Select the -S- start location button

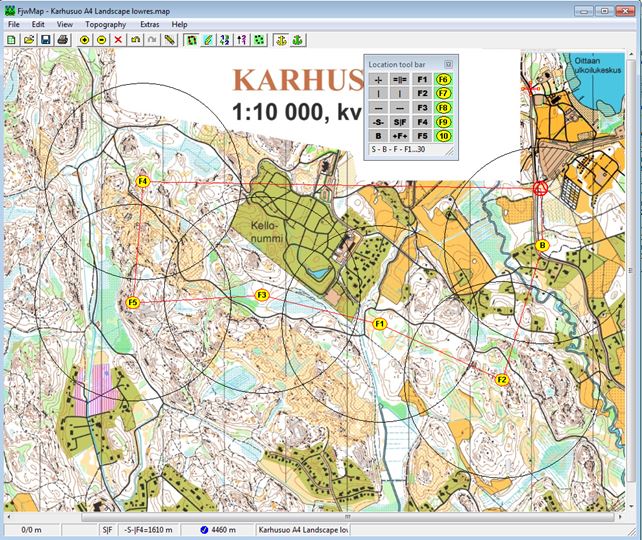(x=378, y=122)
